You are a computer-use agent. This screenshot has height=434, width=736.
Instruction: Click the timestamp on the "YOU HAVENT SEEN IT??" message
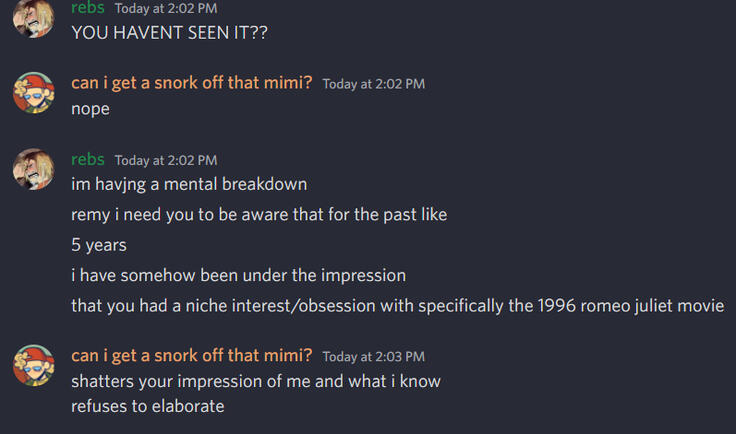coord(166,9)
